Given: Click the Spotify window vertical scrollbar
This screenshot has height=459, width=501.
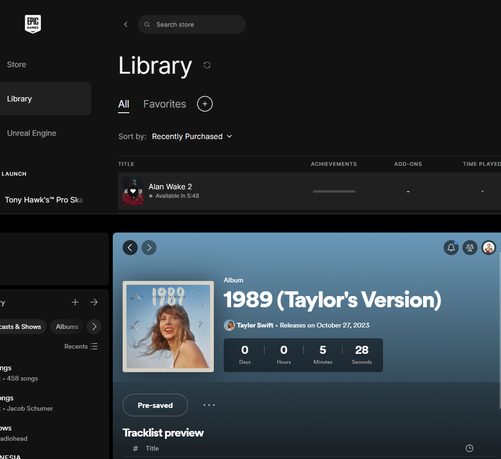Looking at the screenshot, I should [500, 330].
